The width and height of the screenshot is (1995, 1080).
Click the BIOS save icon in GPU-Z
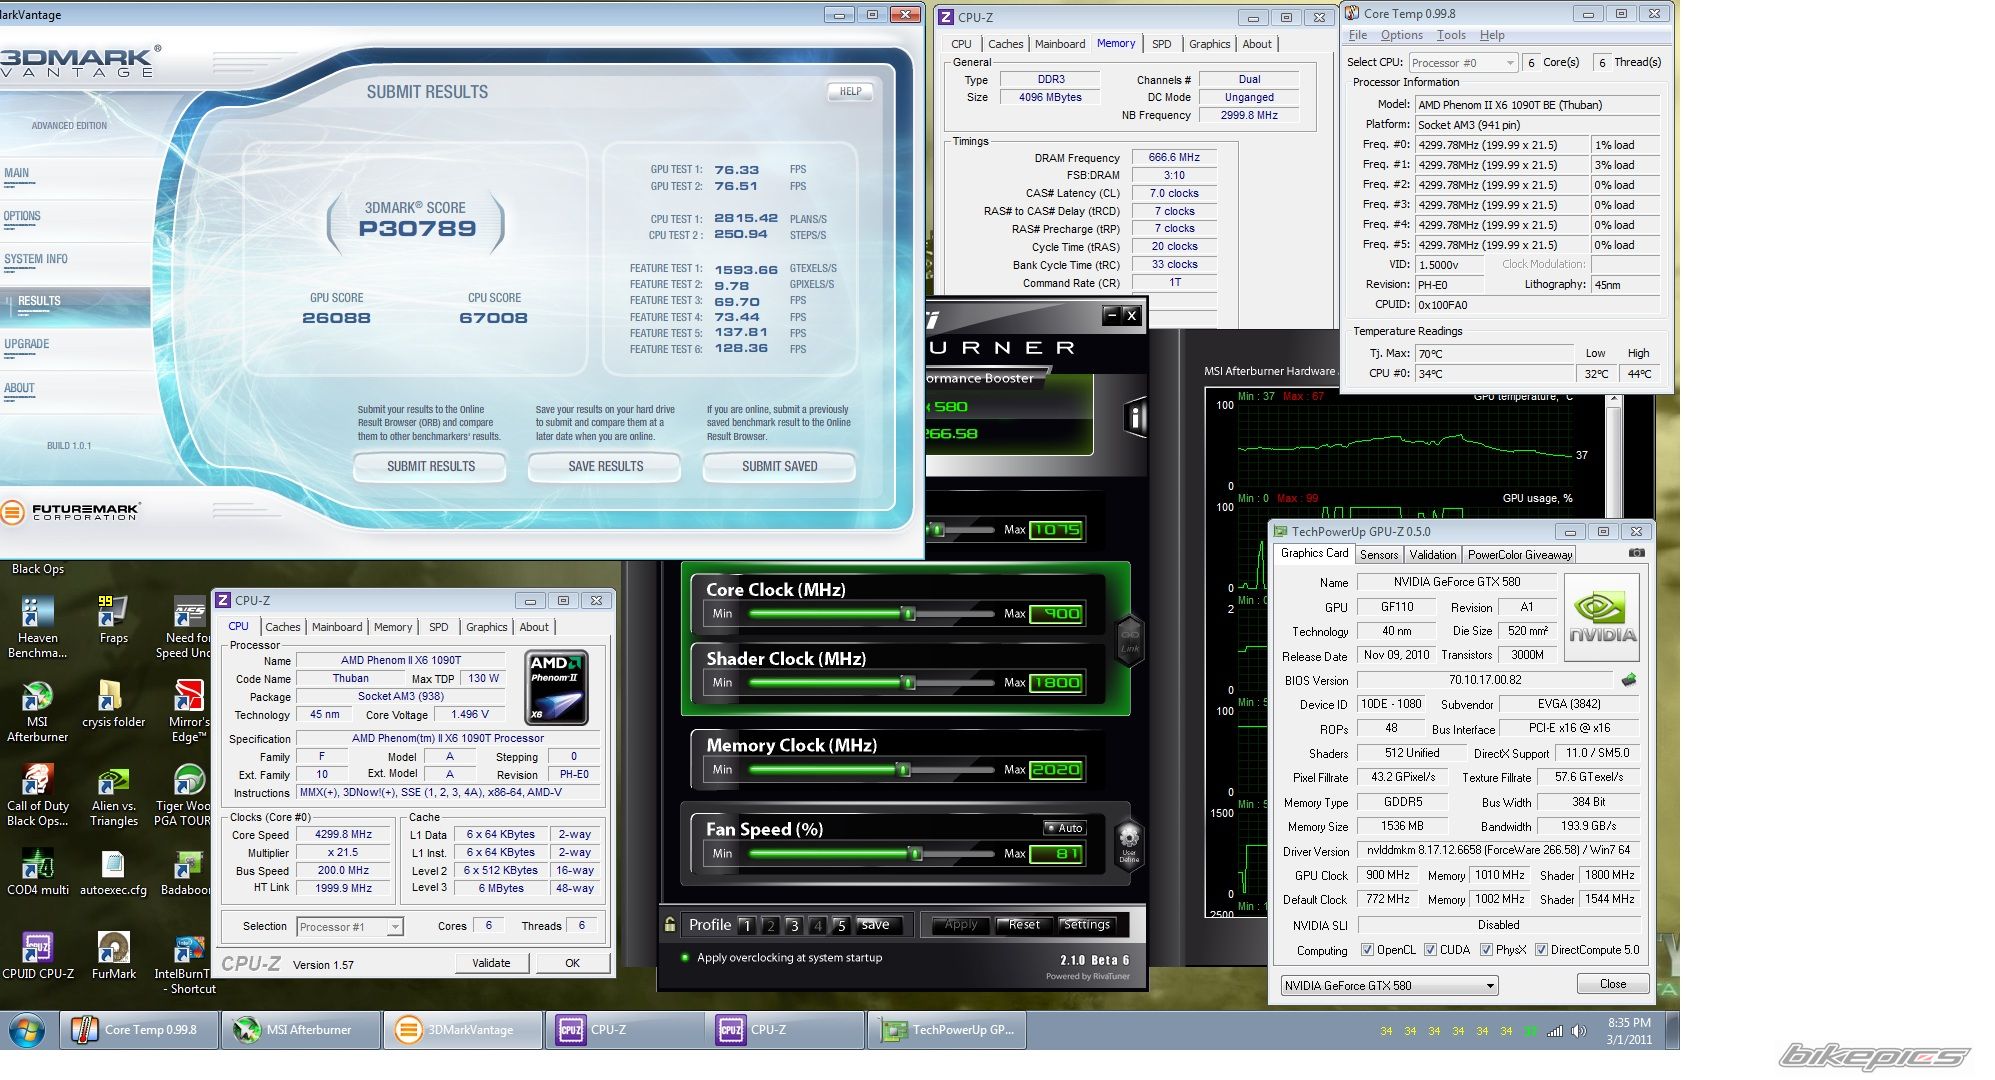(1629, 680)
